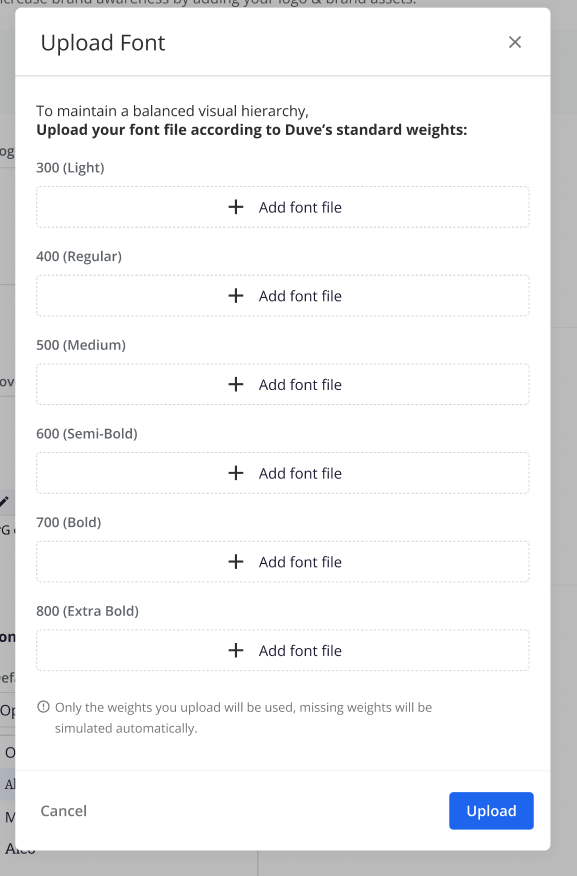Image resolution: width=577 pixels, height=876 pixels.
Task: Click the dashed upload area for Bold weight
Action: coord(283,561)
